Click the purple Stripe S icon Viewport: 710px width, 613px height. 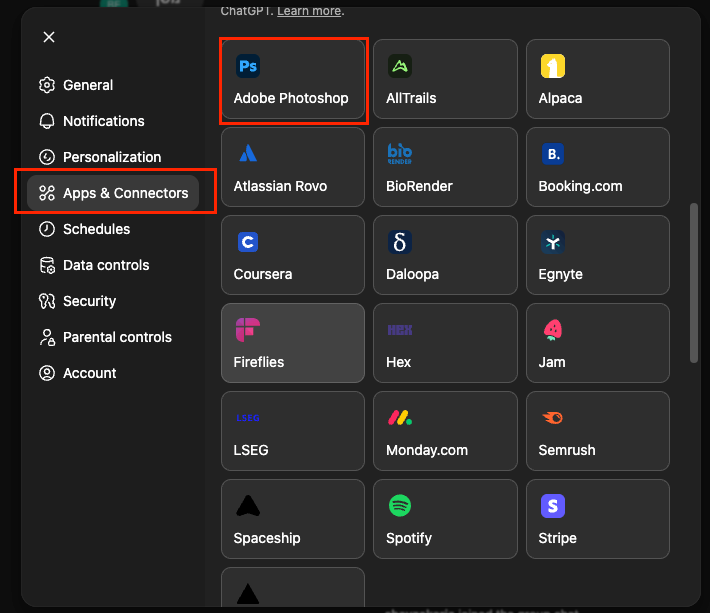[x=552, y=506]
